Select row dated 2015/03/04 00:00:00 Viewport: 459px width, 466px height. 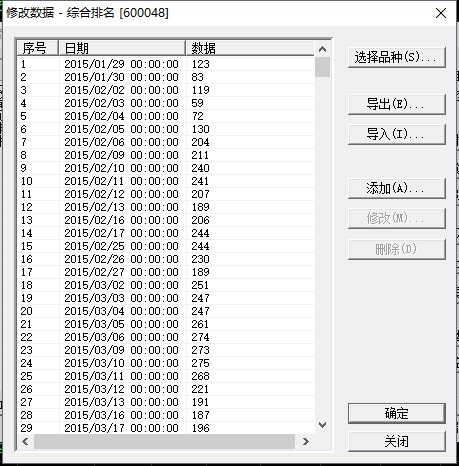click(166, 311)
